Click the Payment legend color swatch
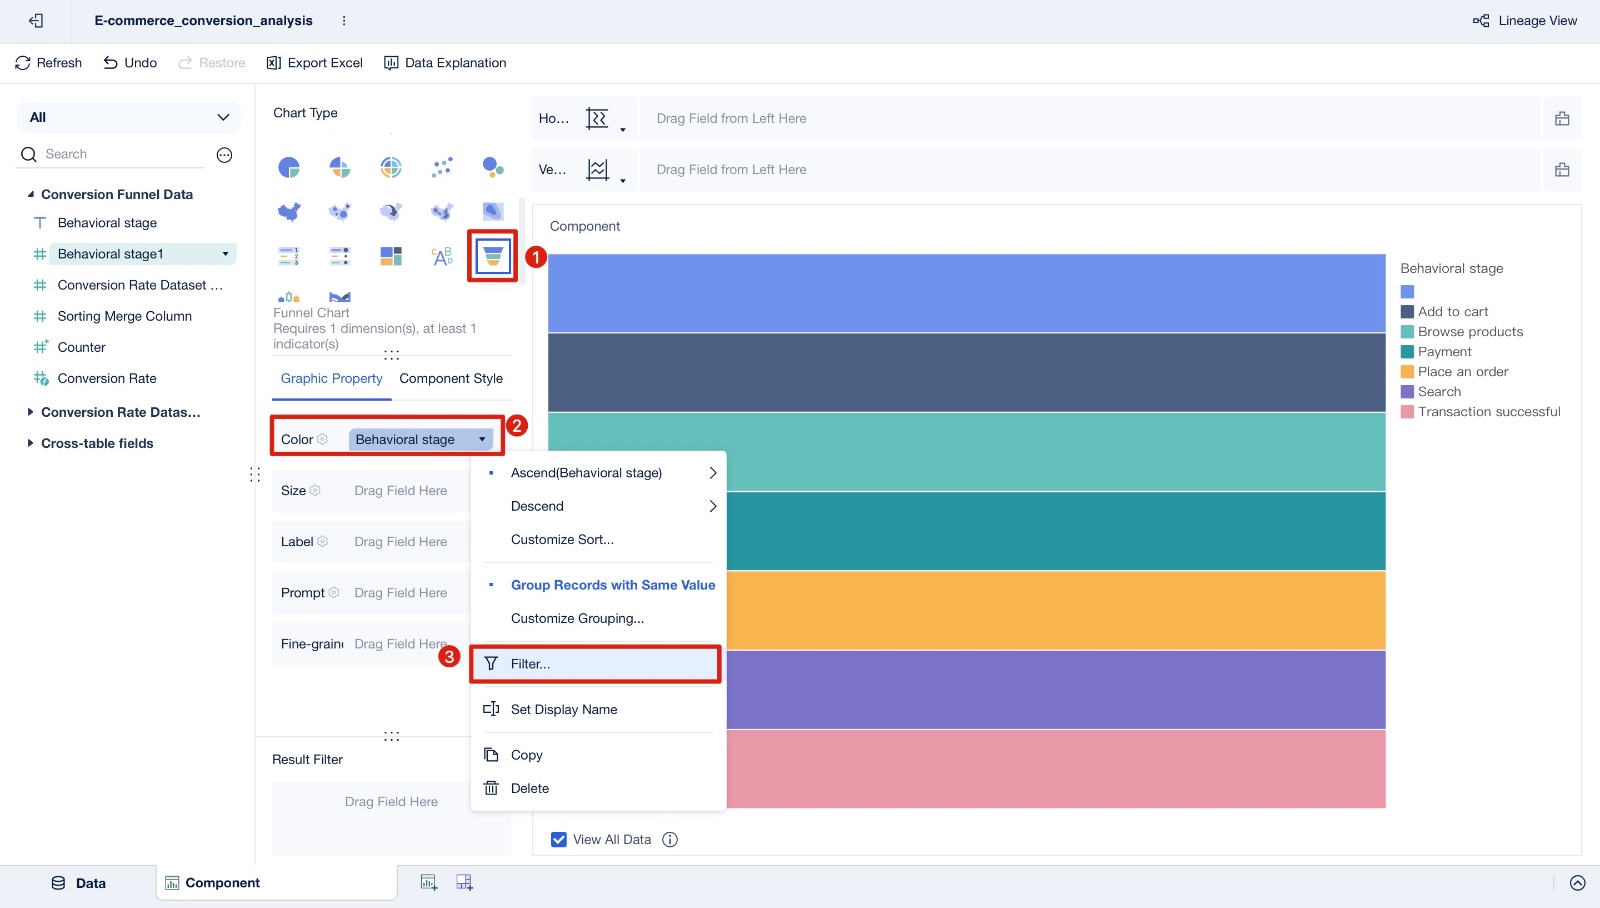Screen dimensions: 1600x908 pyautogui.click(x=1407, y=351)
